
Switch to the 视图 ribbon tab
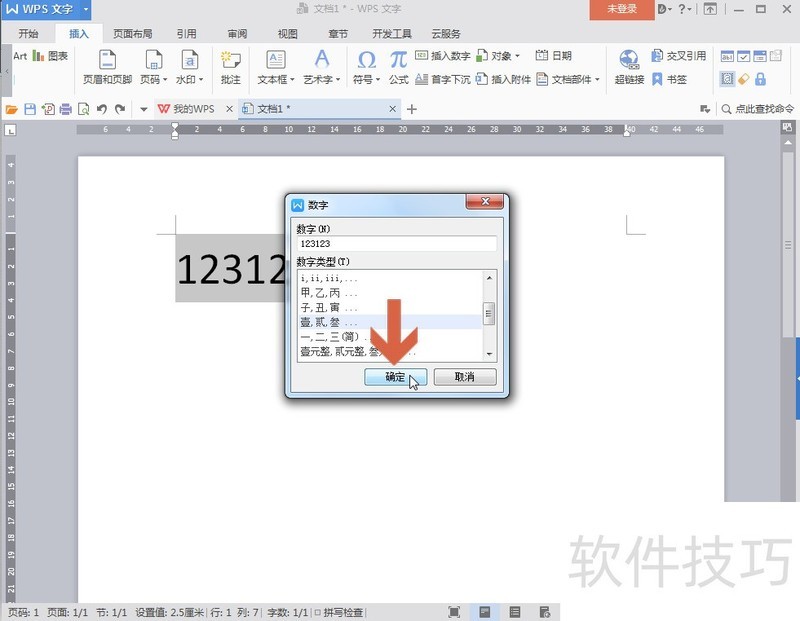click(287, 34)
